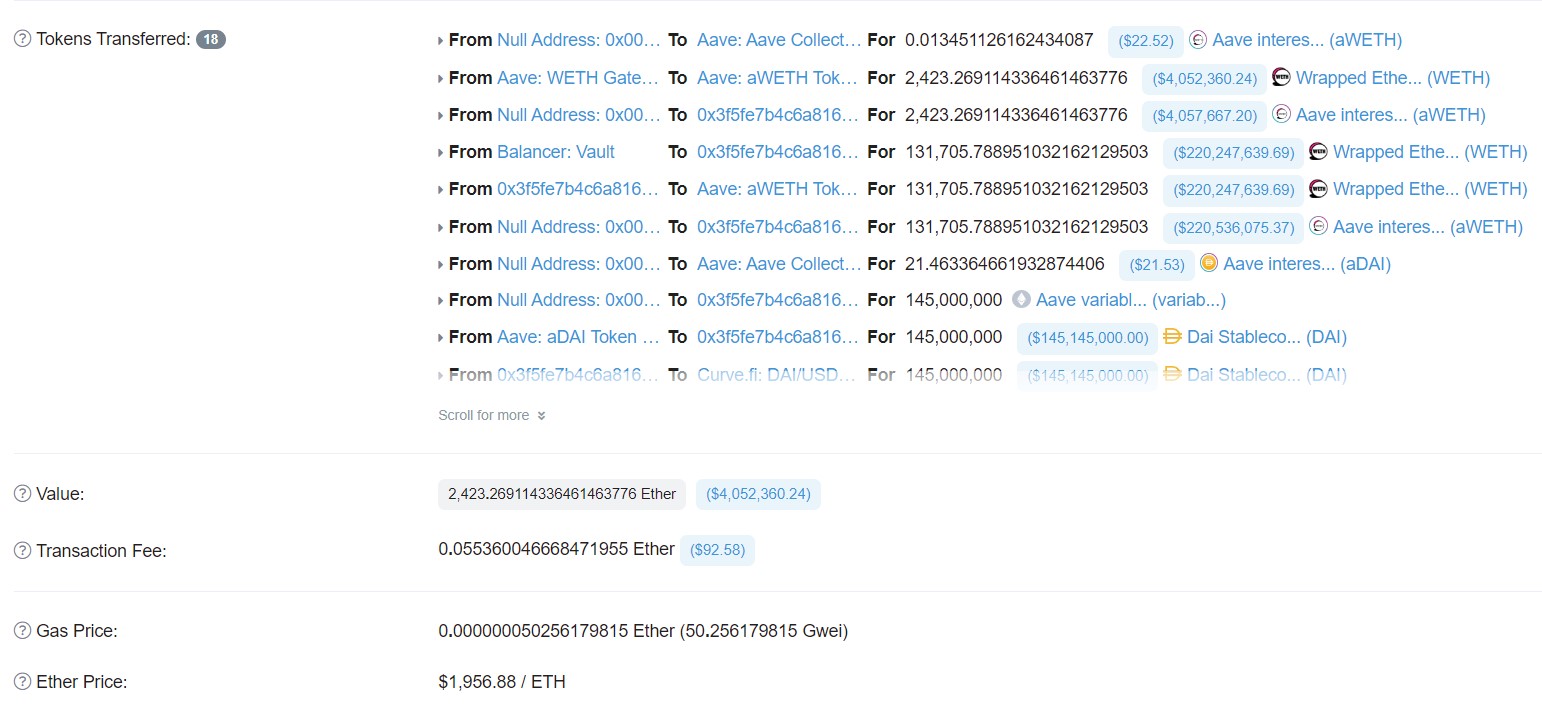Image resolution: width=1542 pixels, height=707 pixels.
Task: Click the Value help question icon
Action: 22,494
